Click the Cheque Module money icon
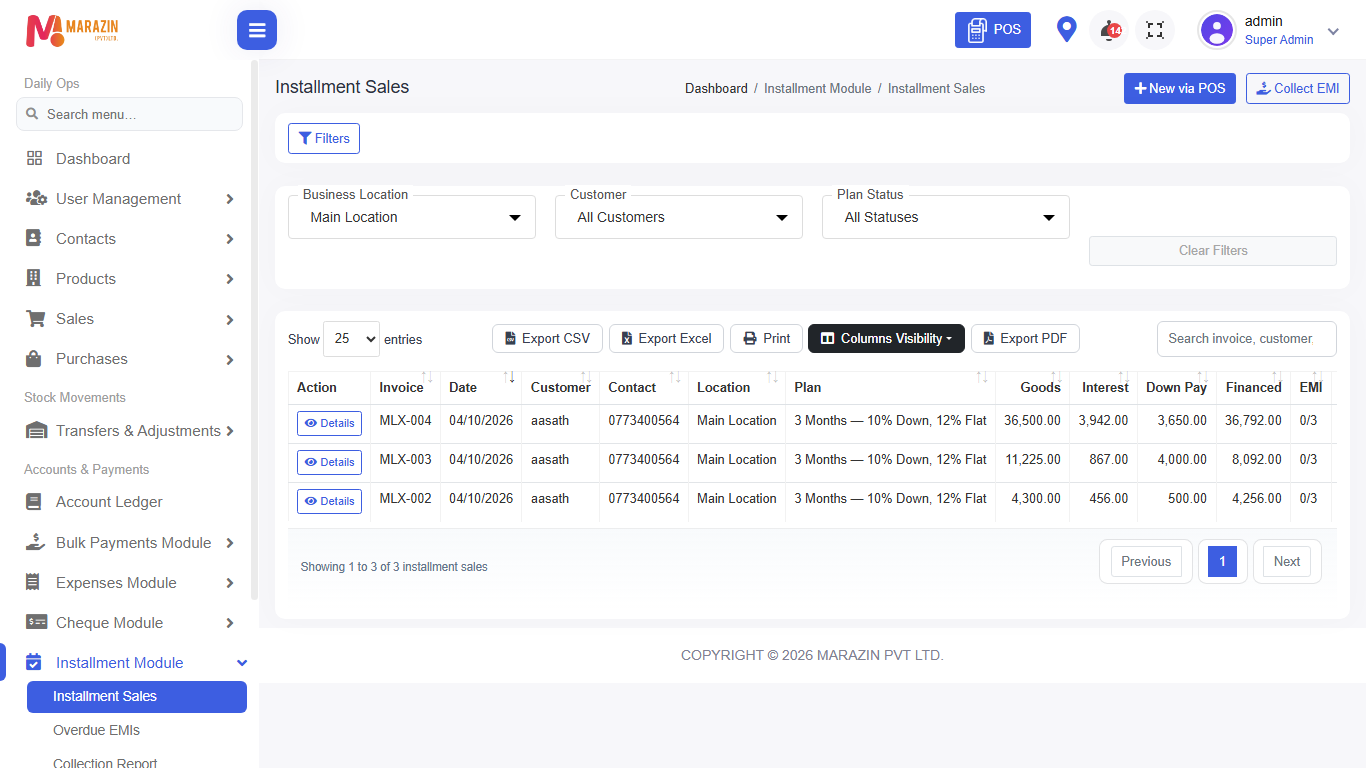The height and width of the screenshot is (768, 1366). tap(36, 623)
